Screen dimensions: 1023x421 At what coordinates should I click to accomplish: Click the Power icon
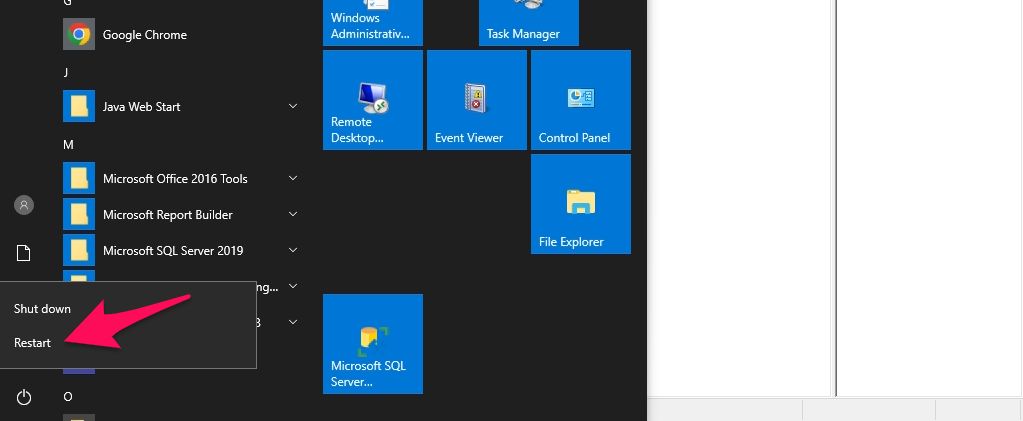24,398
